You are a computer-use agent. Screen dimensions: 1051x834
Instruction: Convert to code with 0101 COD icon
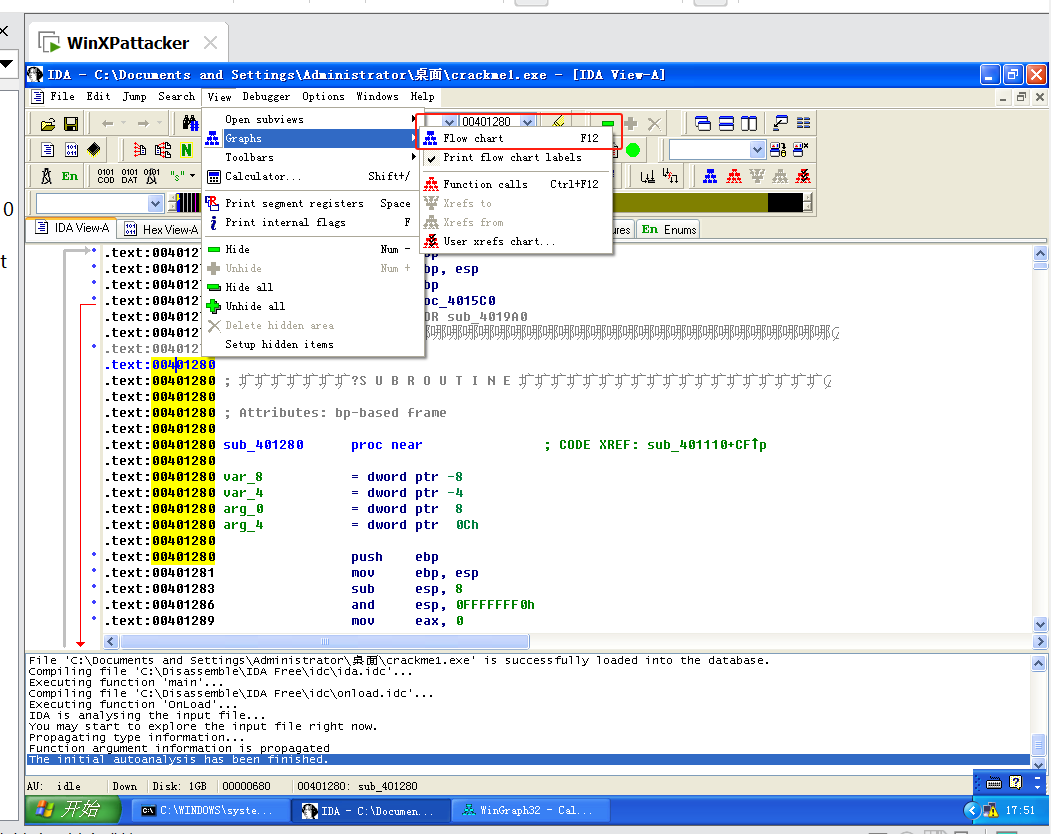click(106, 176)
